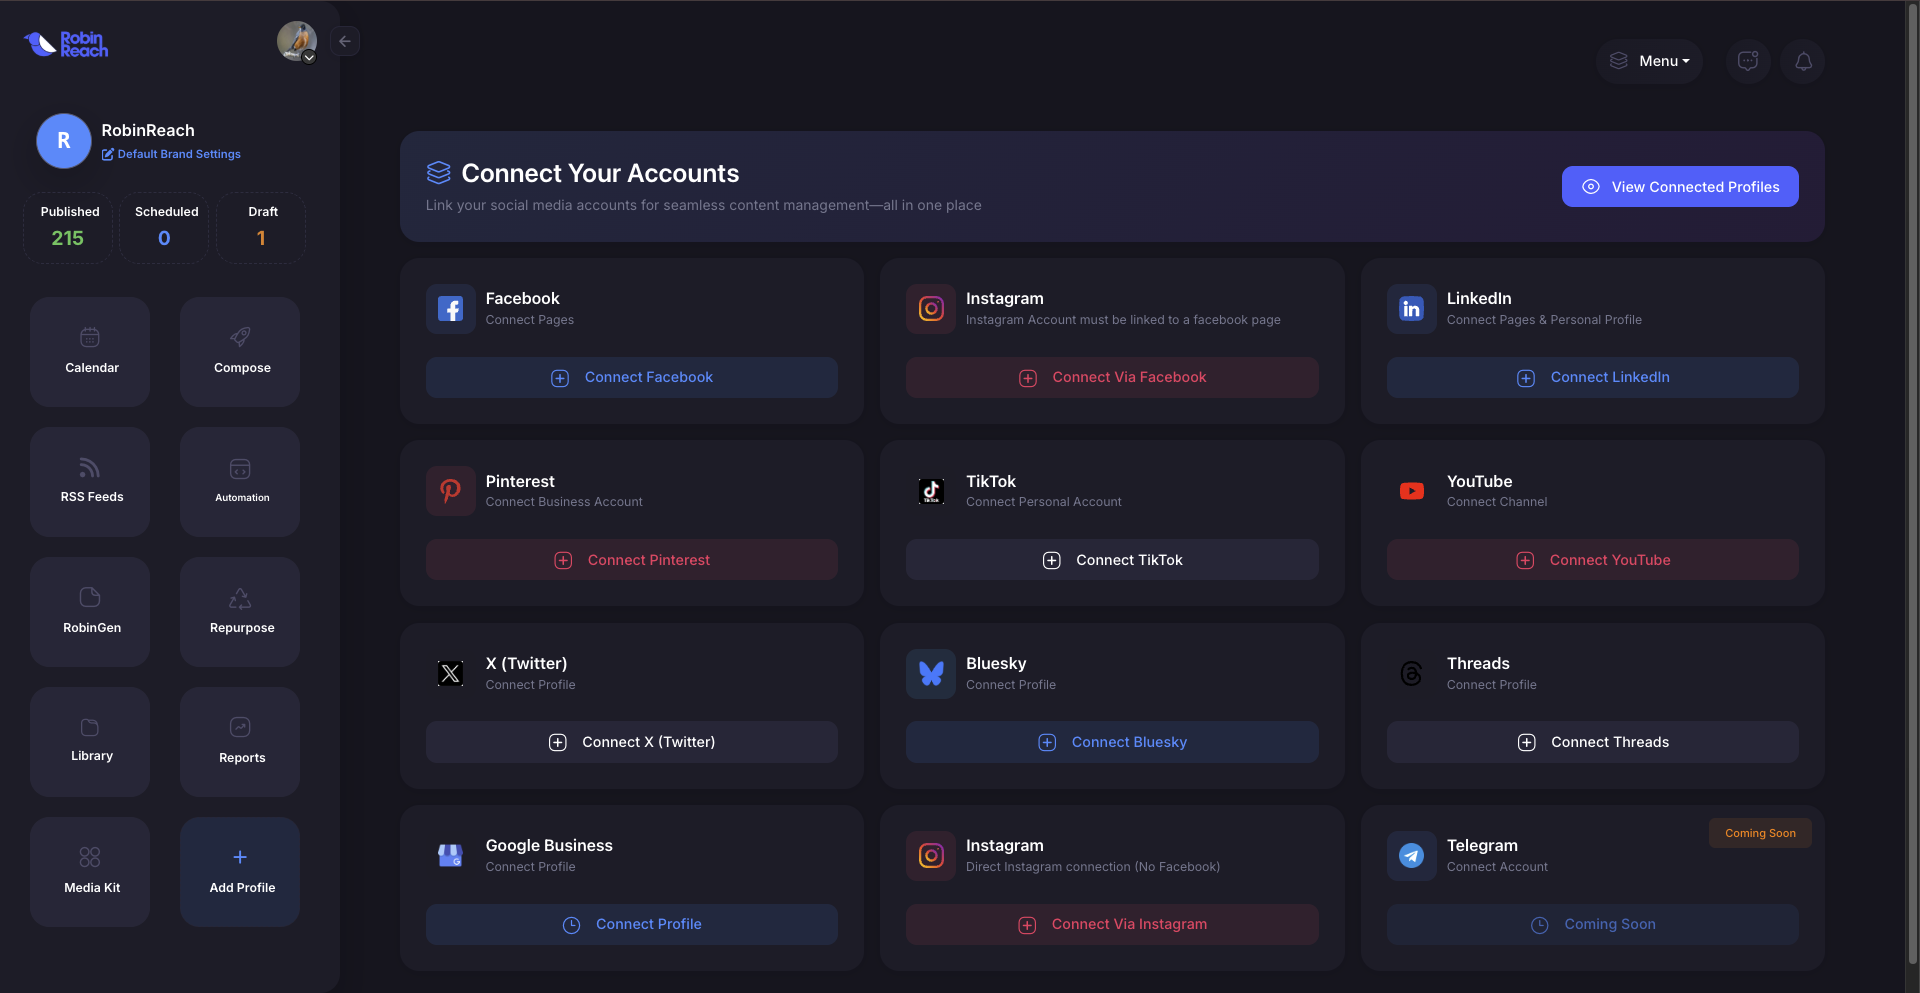Click Google Business Connect Profile button
Viewport: 1920px width, 993px height.
click(632, 924)
